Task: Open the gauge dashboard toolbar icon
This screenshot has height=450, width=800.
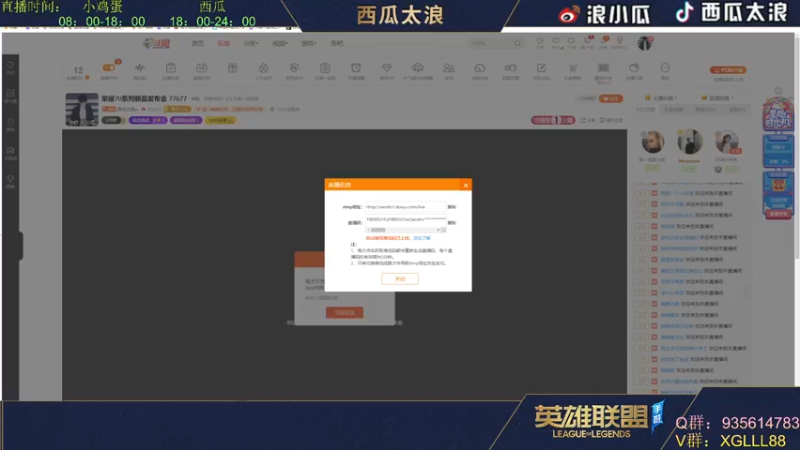Action: click(x=480, y=67)
